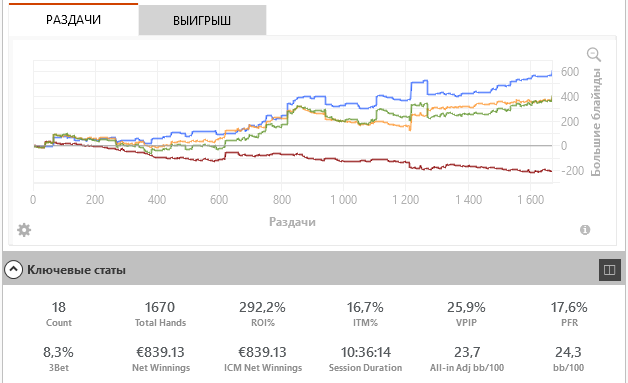Click the ICM Net Winnings stat
Viewport: 628px width, 383px height.
pyautogui.click(x=263, y=358)
